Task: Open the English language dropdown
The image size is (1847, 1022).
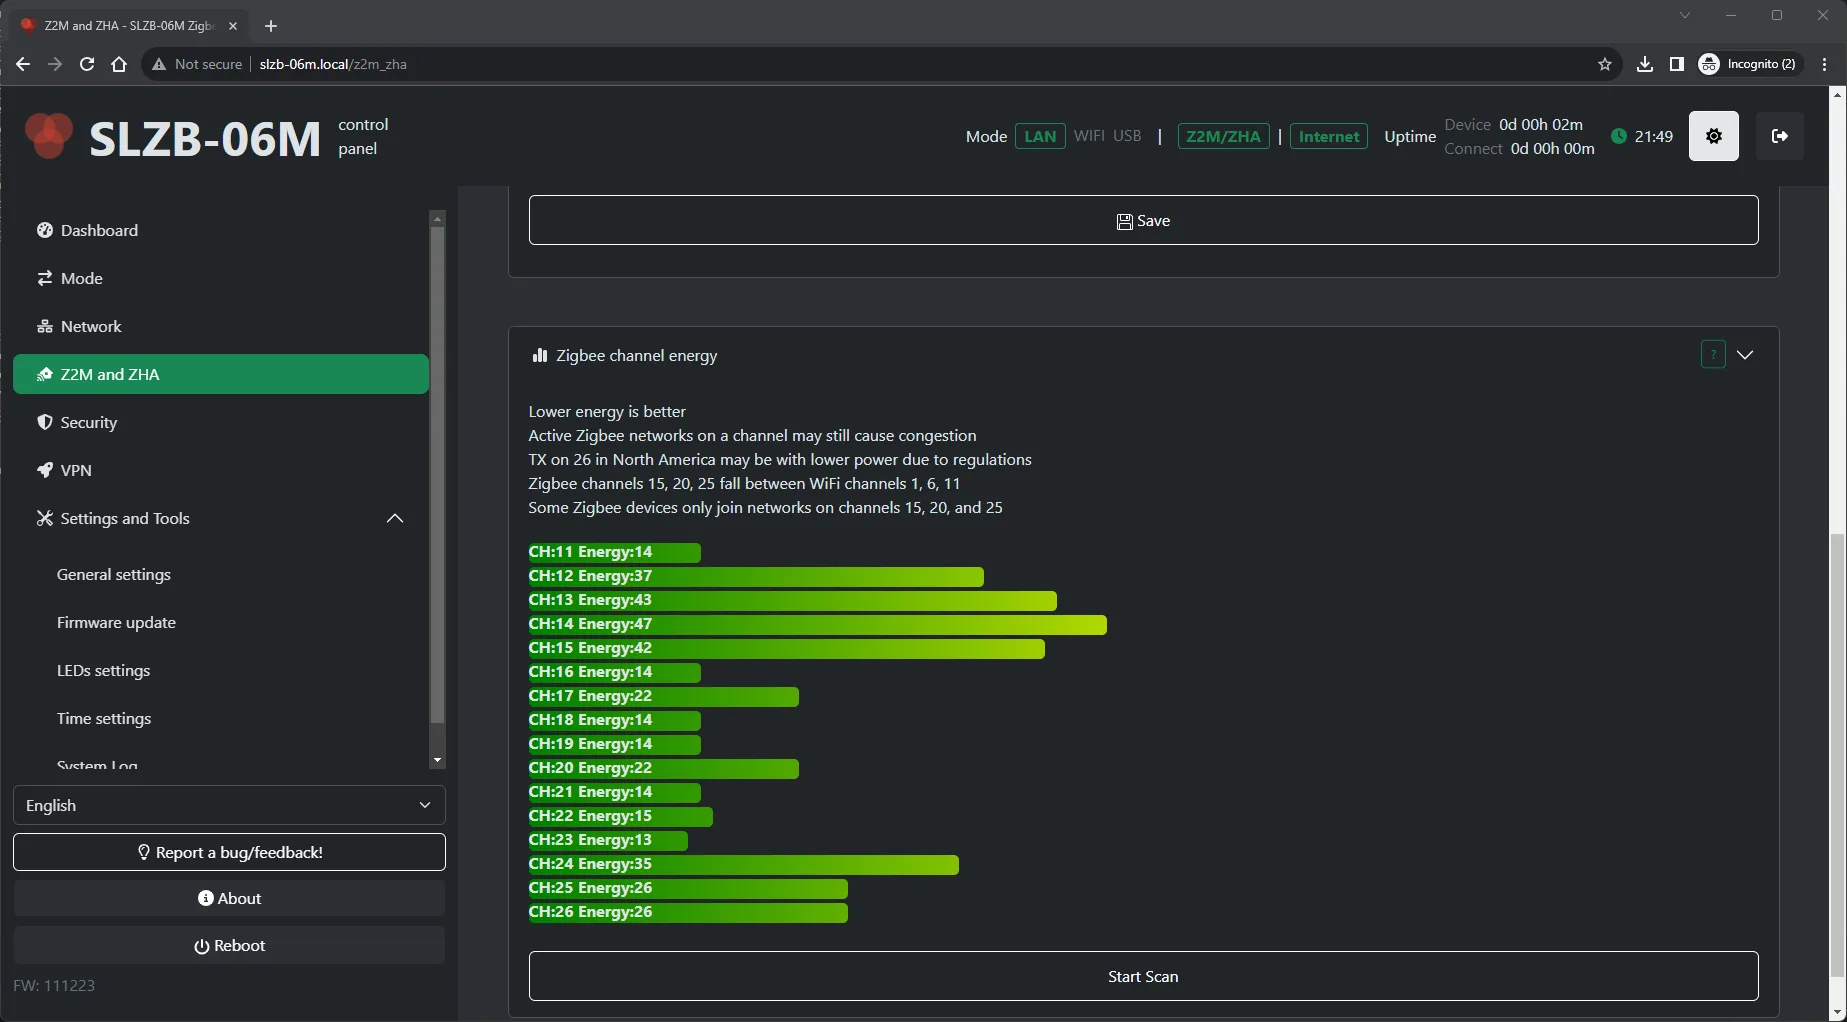Action: 229,805
